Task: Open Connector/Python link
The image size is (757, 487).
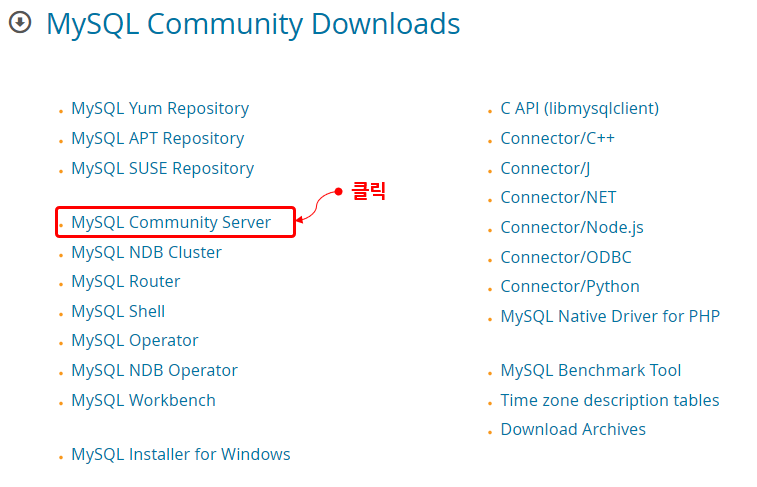Action: pyautogui.click(x=570, y=287)
